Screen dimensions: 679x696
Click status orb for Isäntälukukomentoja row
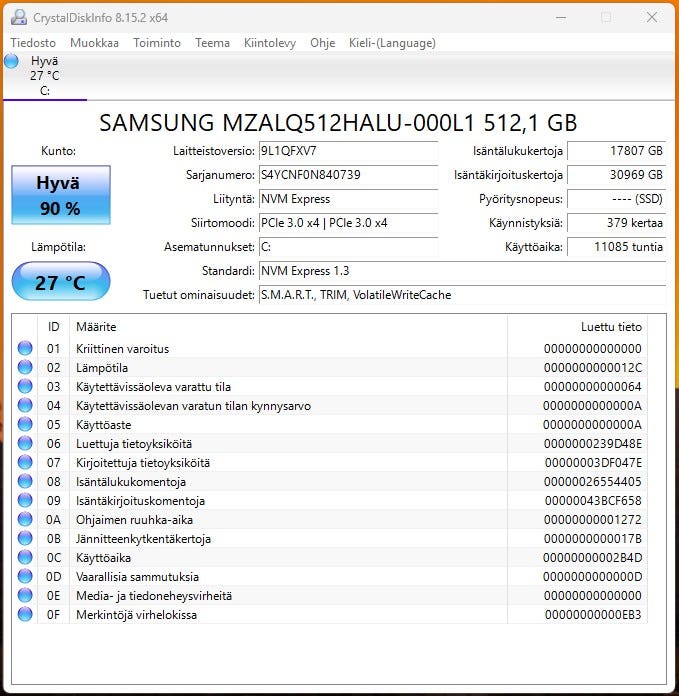(25, 481)
